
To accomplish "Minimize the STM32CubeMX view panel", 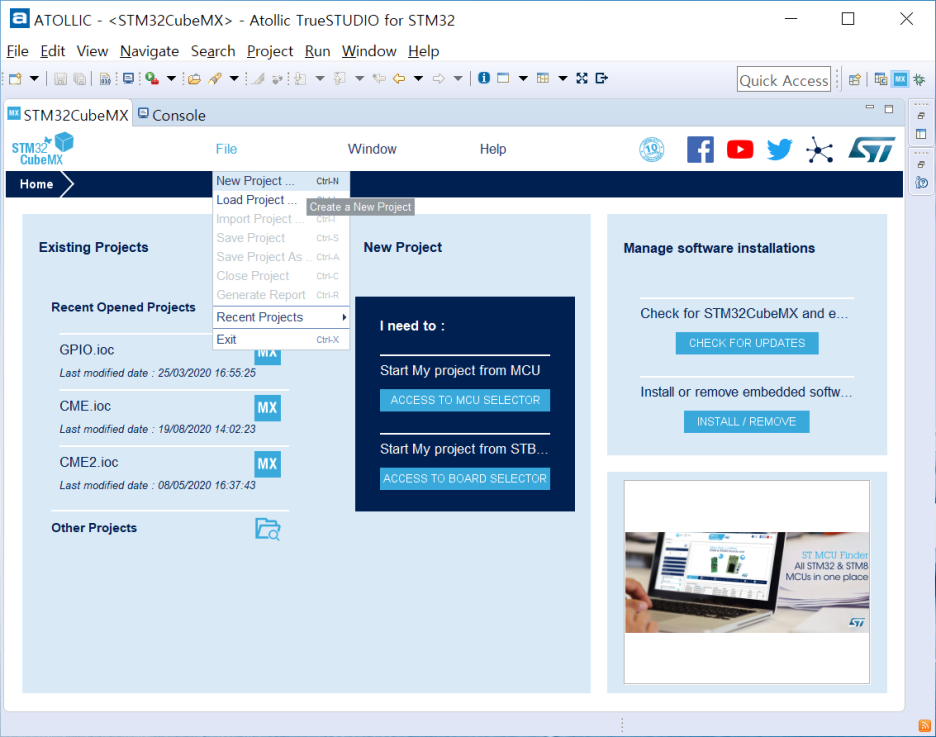I will pos(870,107).
